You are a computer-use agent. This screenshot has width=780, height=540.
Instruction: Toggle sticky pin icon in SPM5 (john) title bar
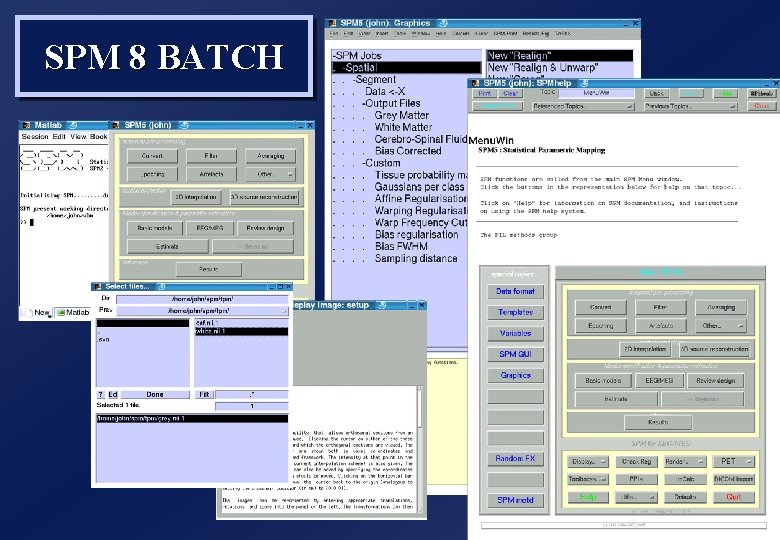click(184, 125)
